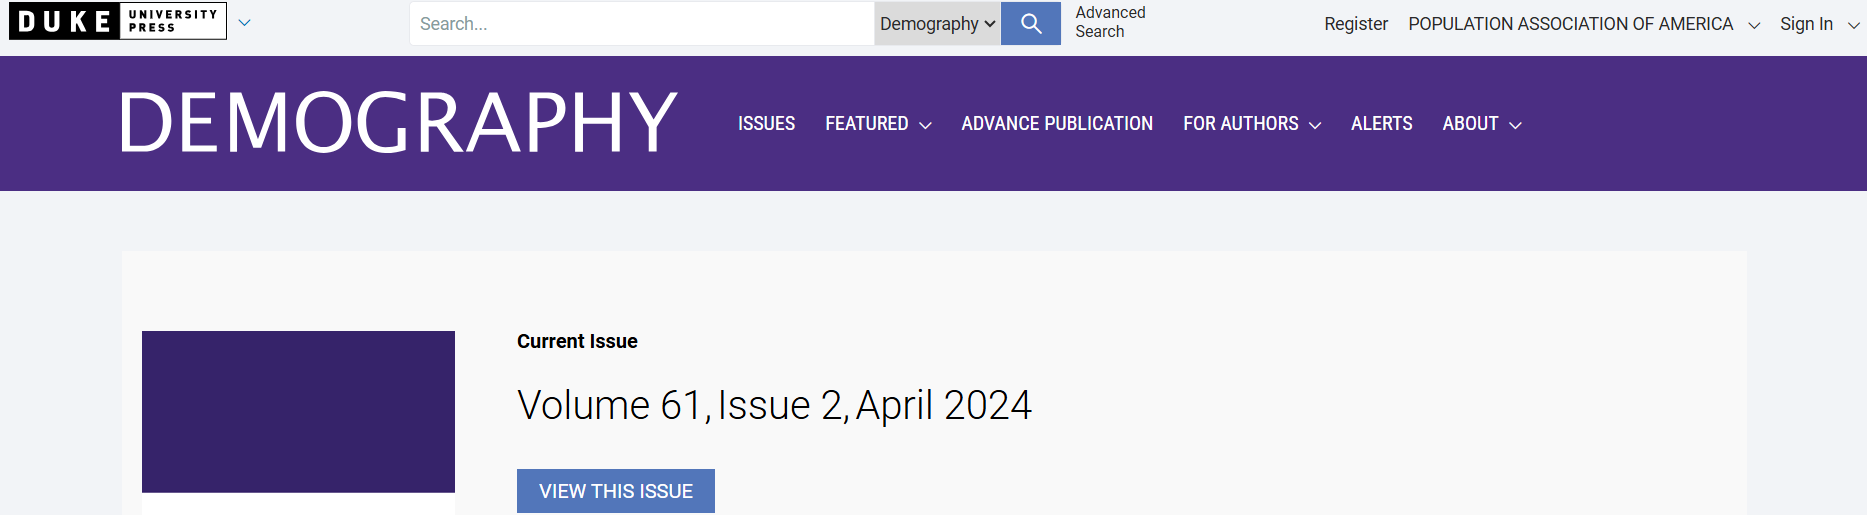Expand the Featured menu
The height and width of the screenshot is (515, 1867).
[x=878, y=124]
